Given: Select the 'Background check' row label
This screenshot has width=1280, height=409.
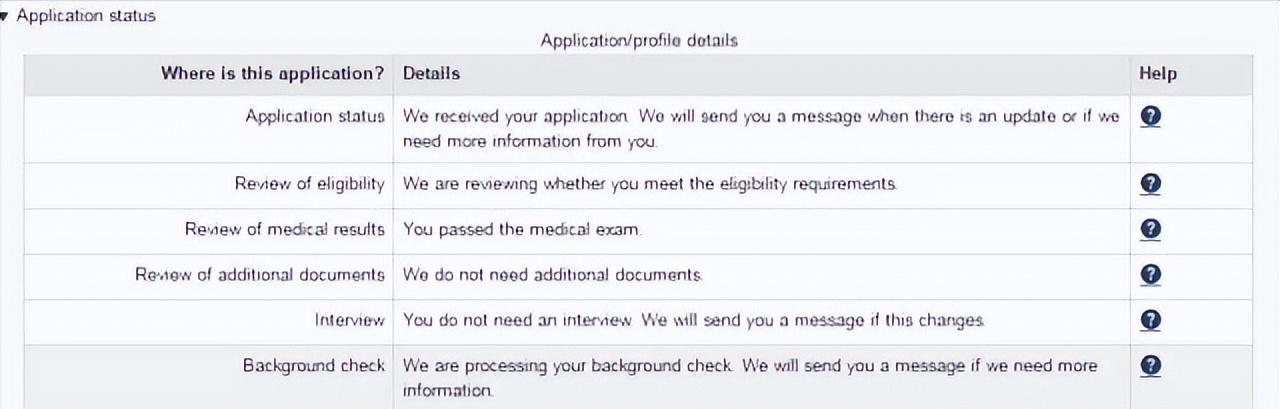Looking at the screenshot, I should pos(313,366).
